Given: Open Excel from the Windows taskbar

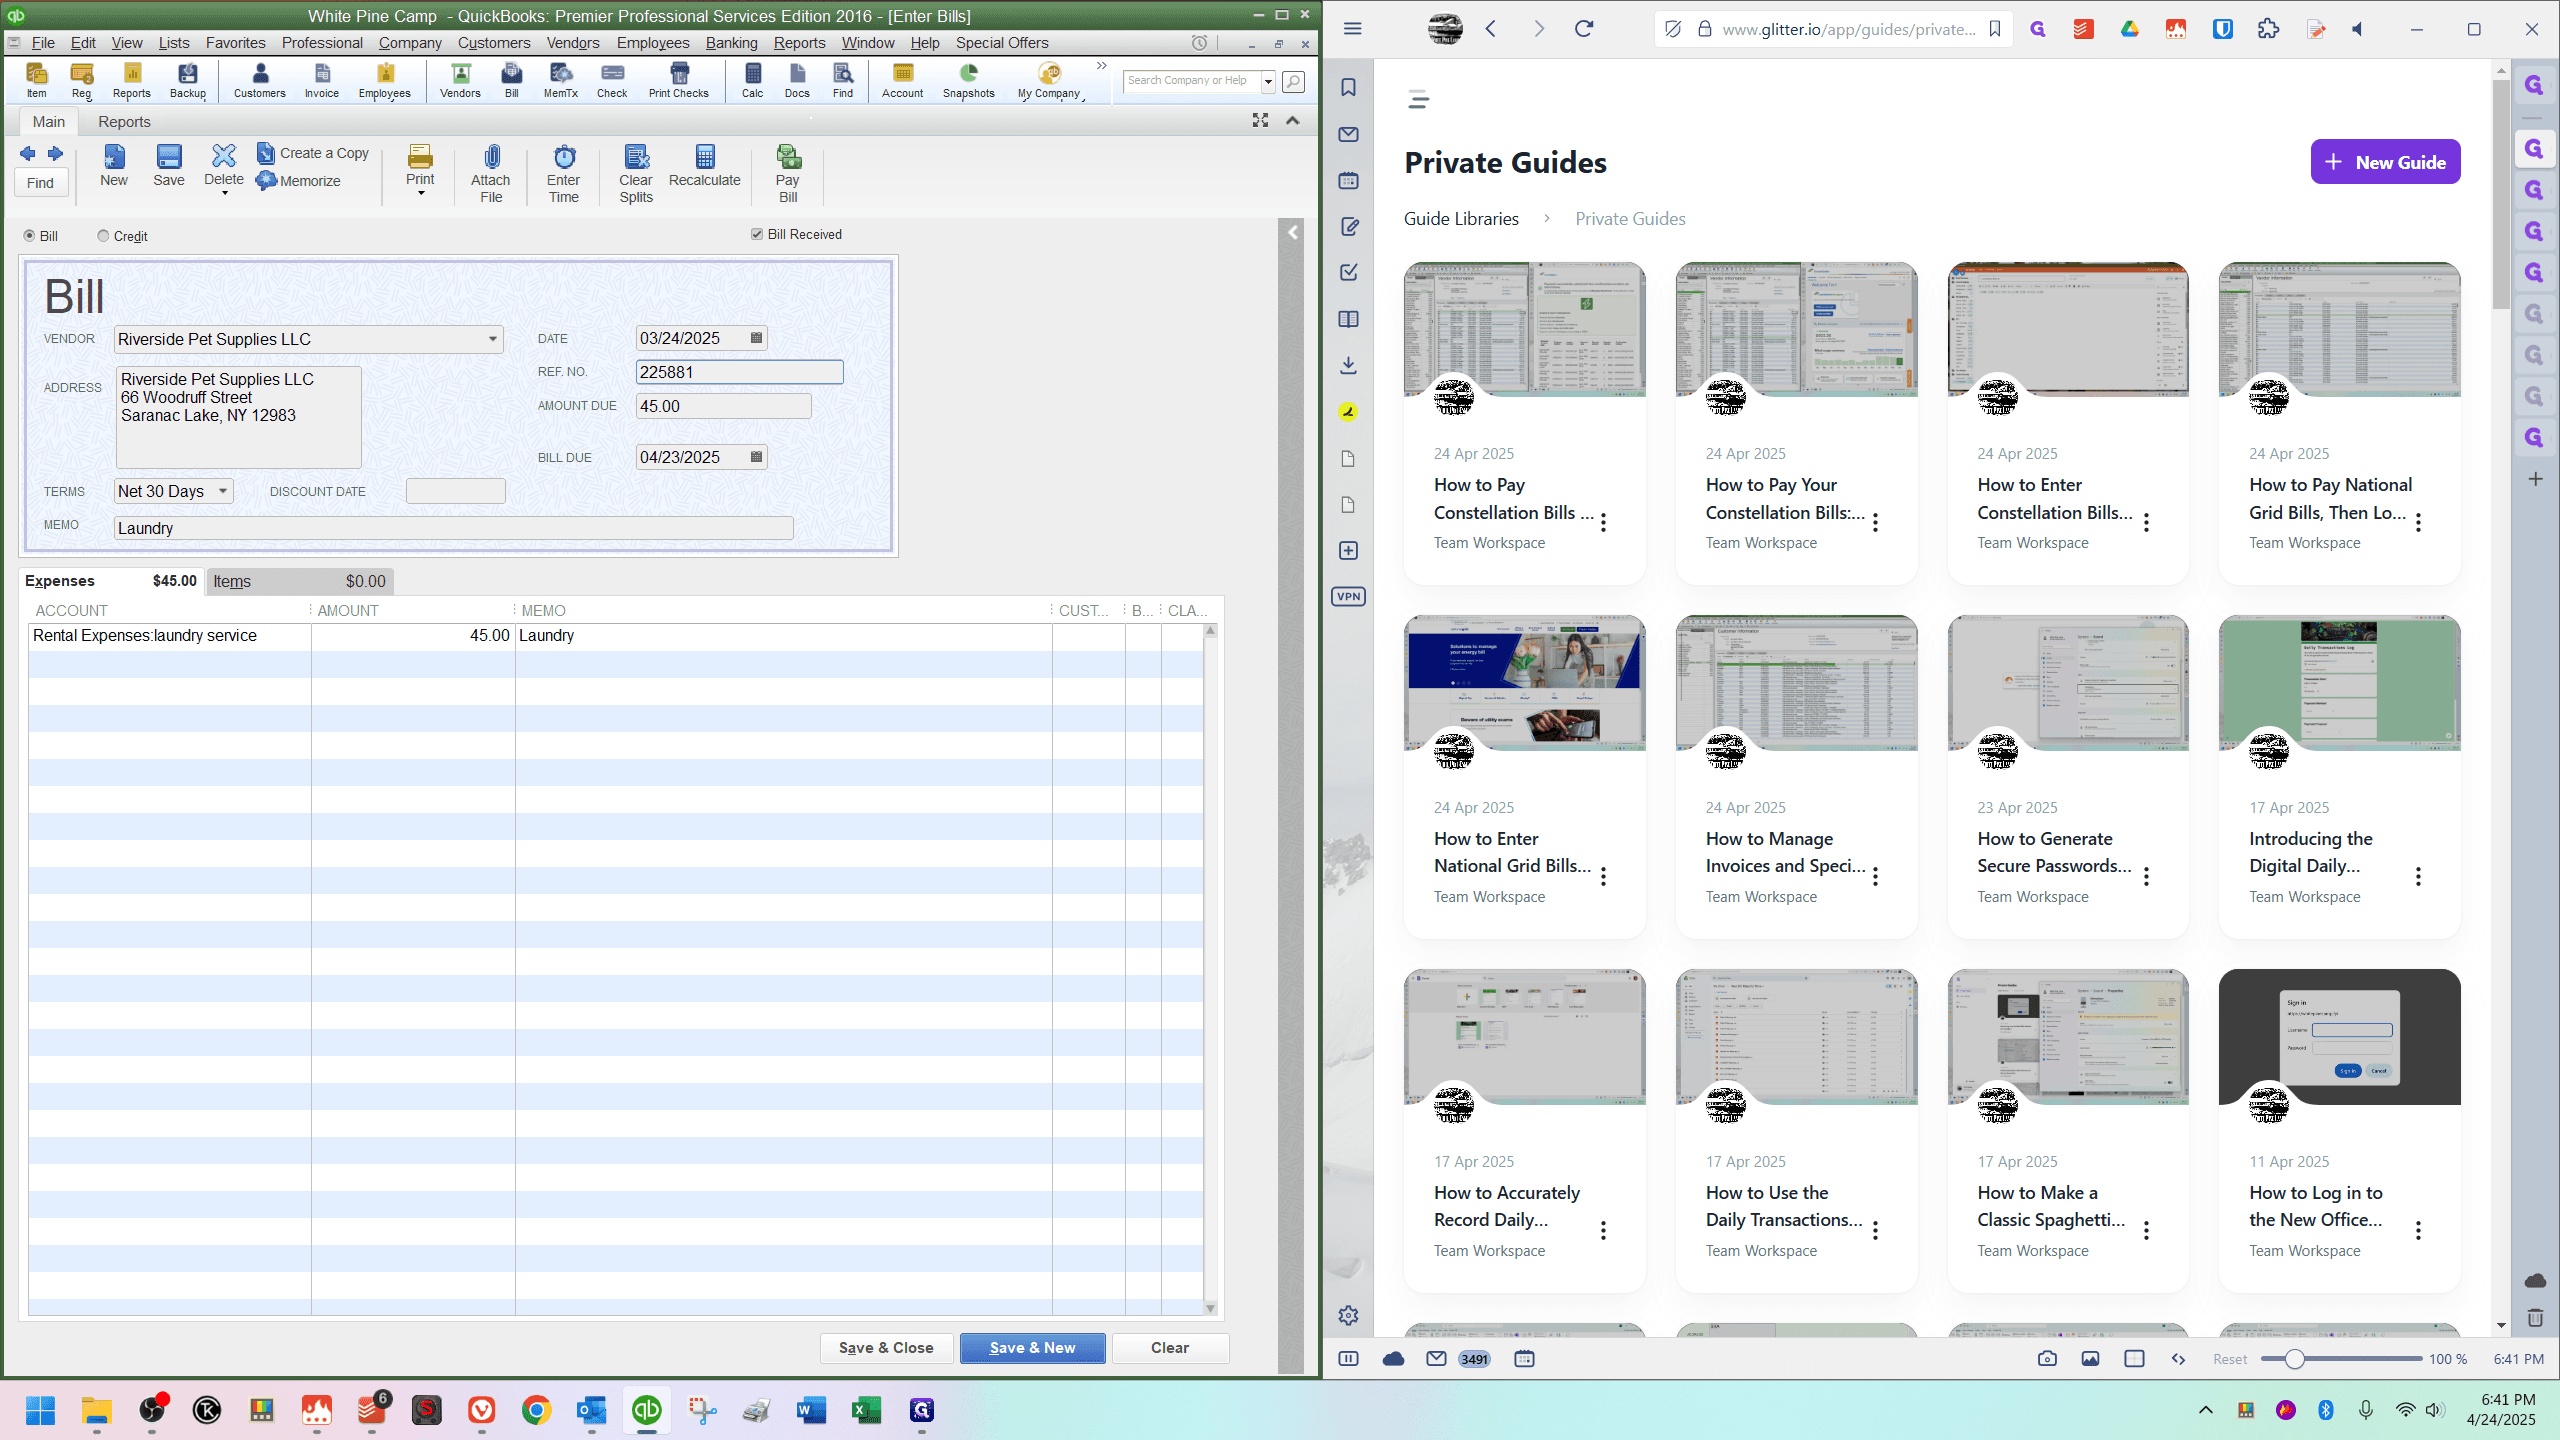Looking at the screenshot, I should click(866, 1410).
